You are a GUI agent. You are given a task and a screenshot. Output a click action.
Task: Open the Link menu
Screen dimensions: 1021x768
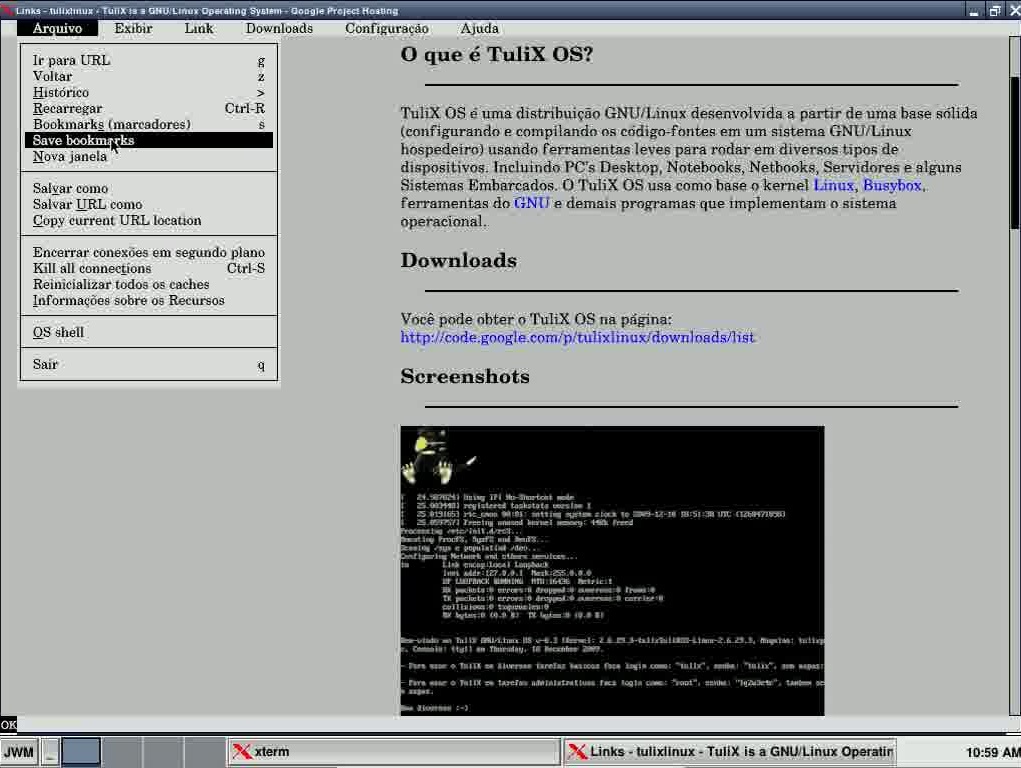(199, 29)
